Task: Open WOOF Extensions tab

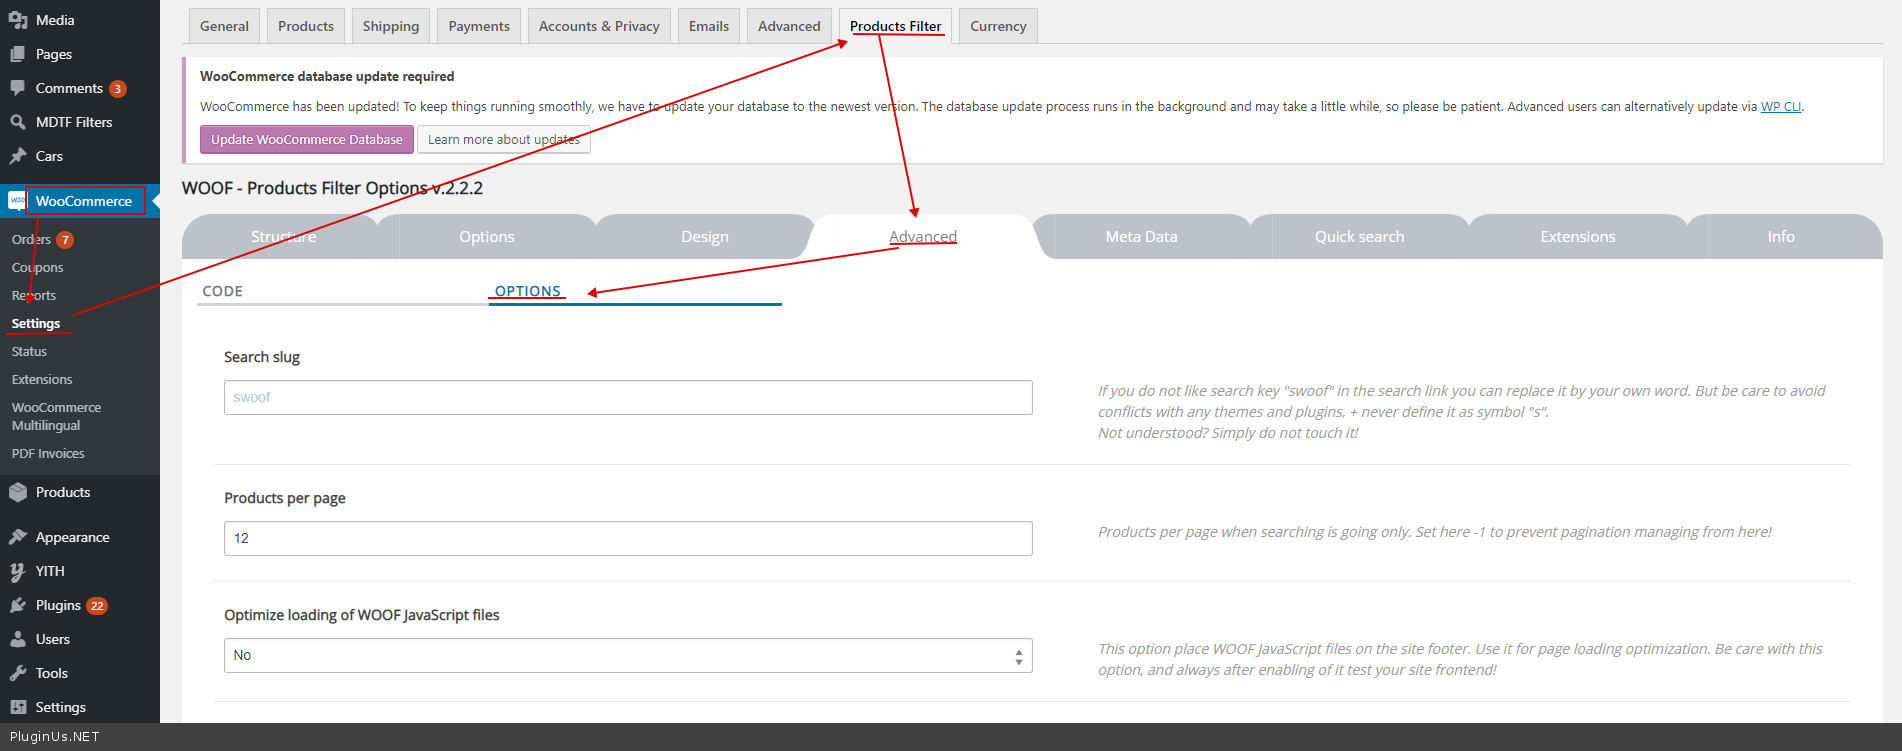Action: (x=1577, y=237)
